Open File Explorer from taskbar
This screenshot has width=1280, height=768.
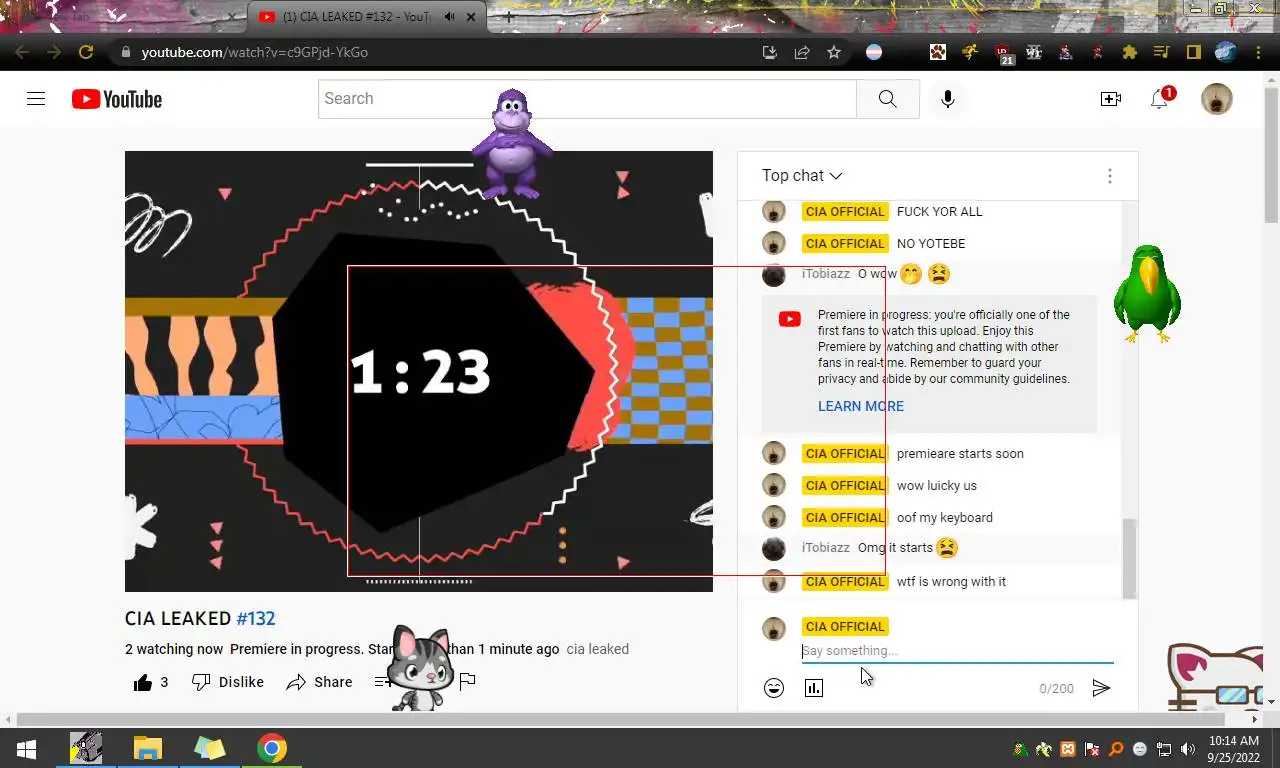coord(148,748)
